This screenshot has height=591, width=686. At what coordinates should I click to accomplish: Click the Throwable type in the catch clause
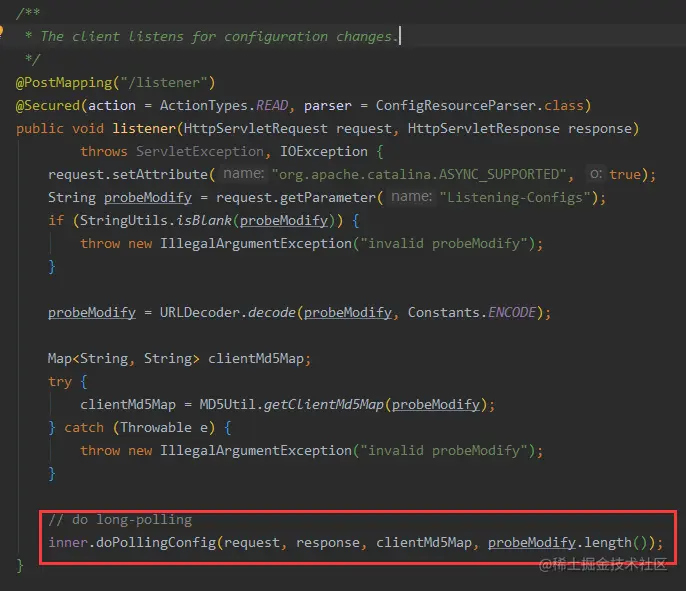coord(156,427)
